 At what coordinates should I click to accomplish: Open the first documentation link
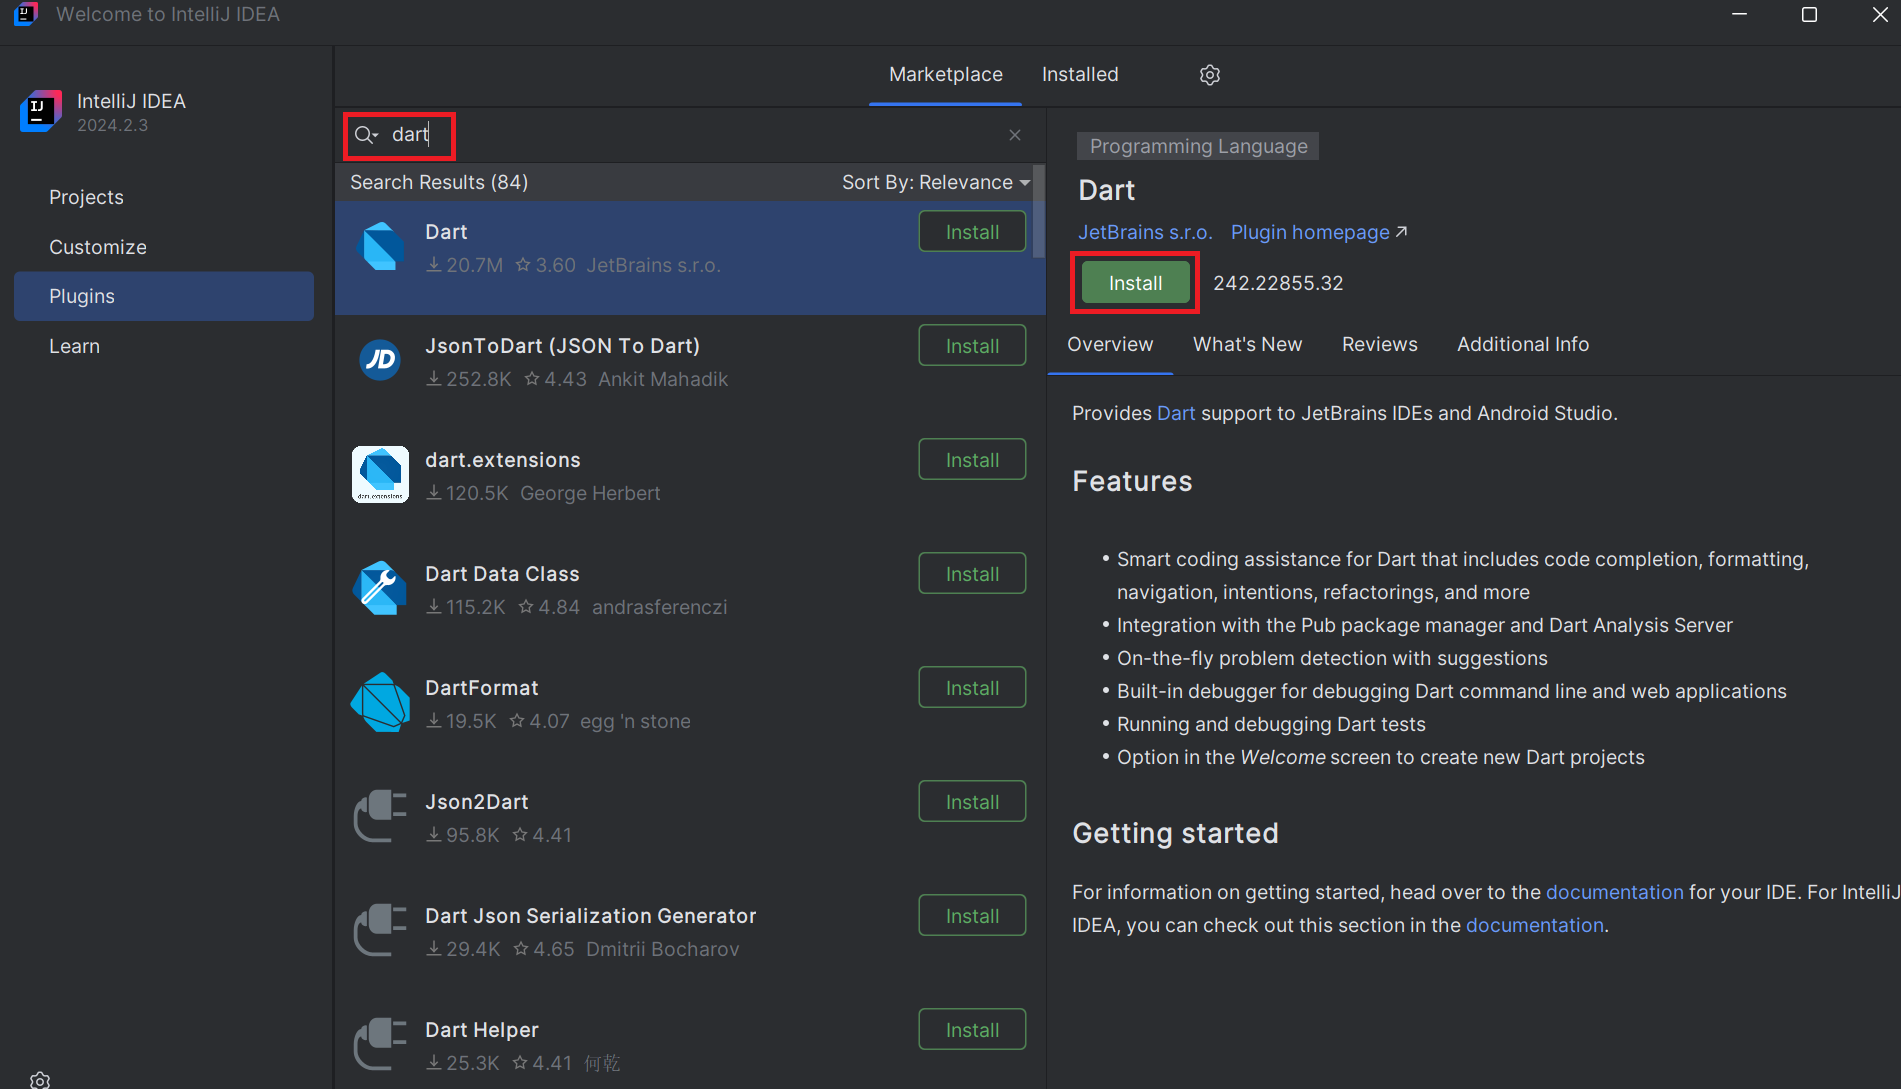click(x=1614, y=892)
